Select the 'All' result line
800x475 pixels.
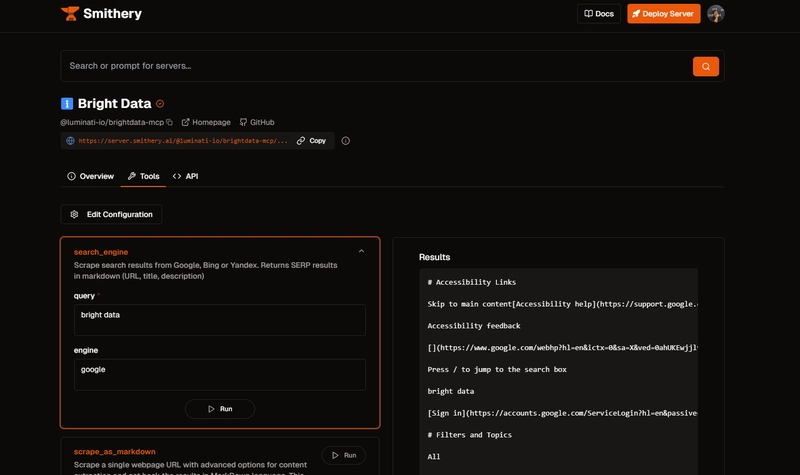434,457
